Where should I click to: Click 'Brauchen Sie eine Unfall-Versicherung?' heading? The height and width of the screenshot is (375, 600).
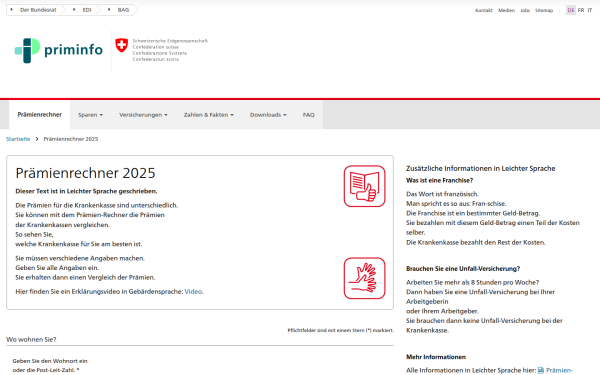[463, 269]
